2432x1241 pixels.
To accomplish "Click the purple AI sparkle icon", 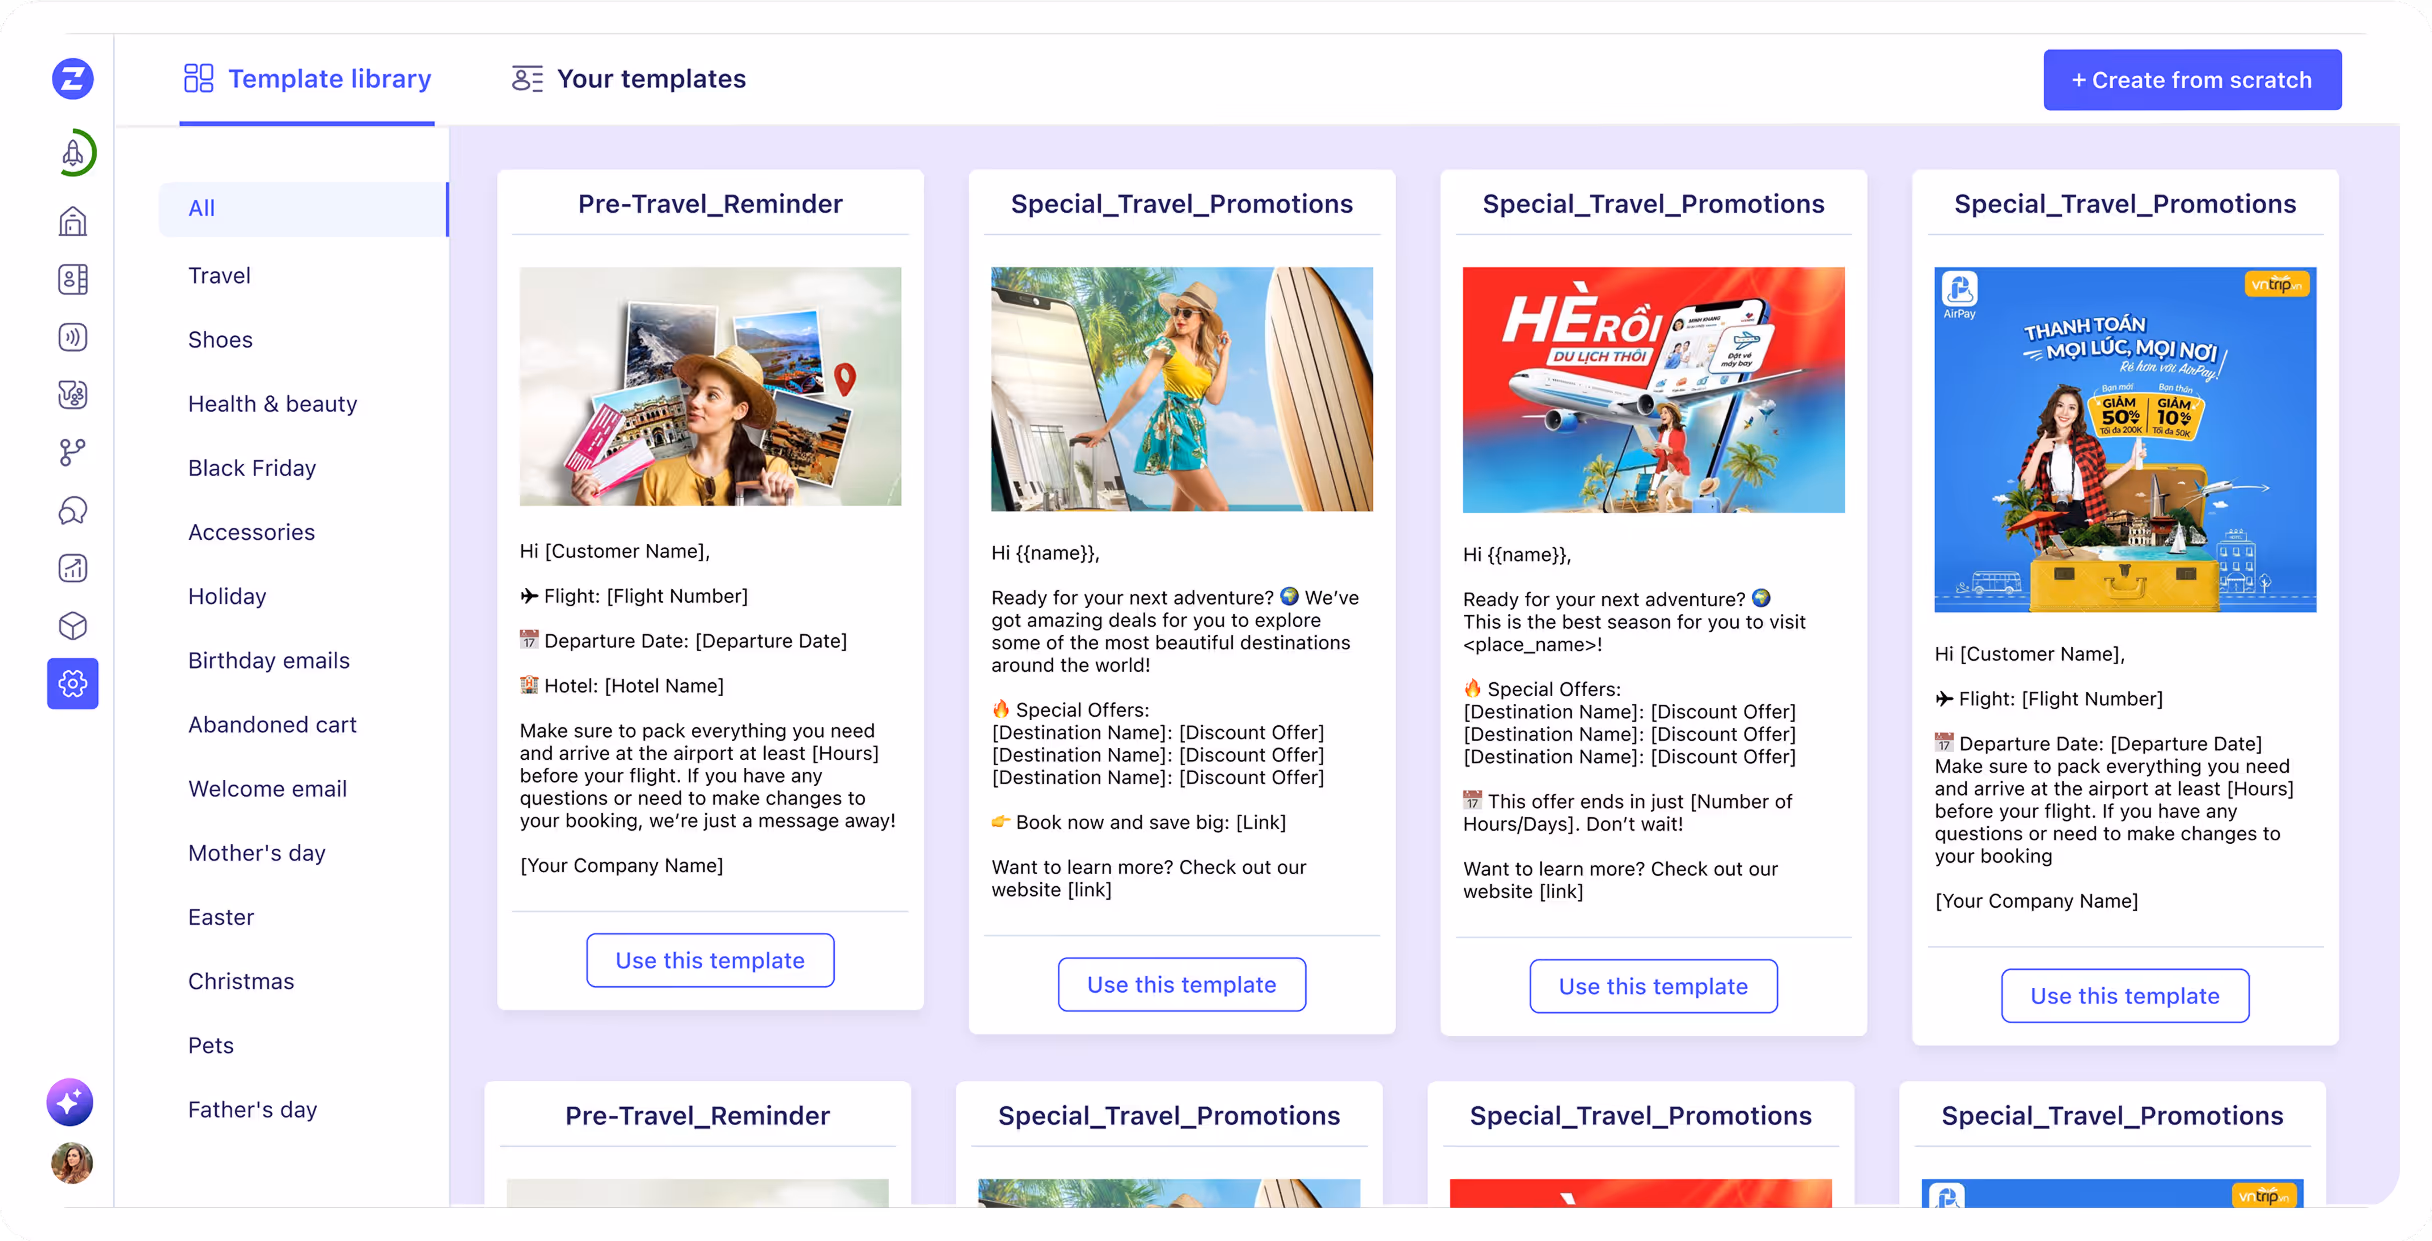I will coord(70,1102).
